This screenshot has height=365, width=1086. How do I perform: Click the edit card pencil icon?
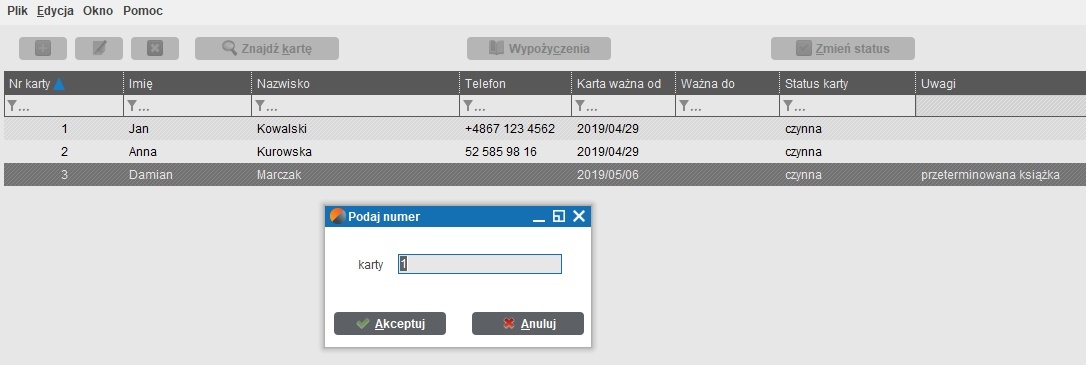pyautogui.click(x=99, y=48)
